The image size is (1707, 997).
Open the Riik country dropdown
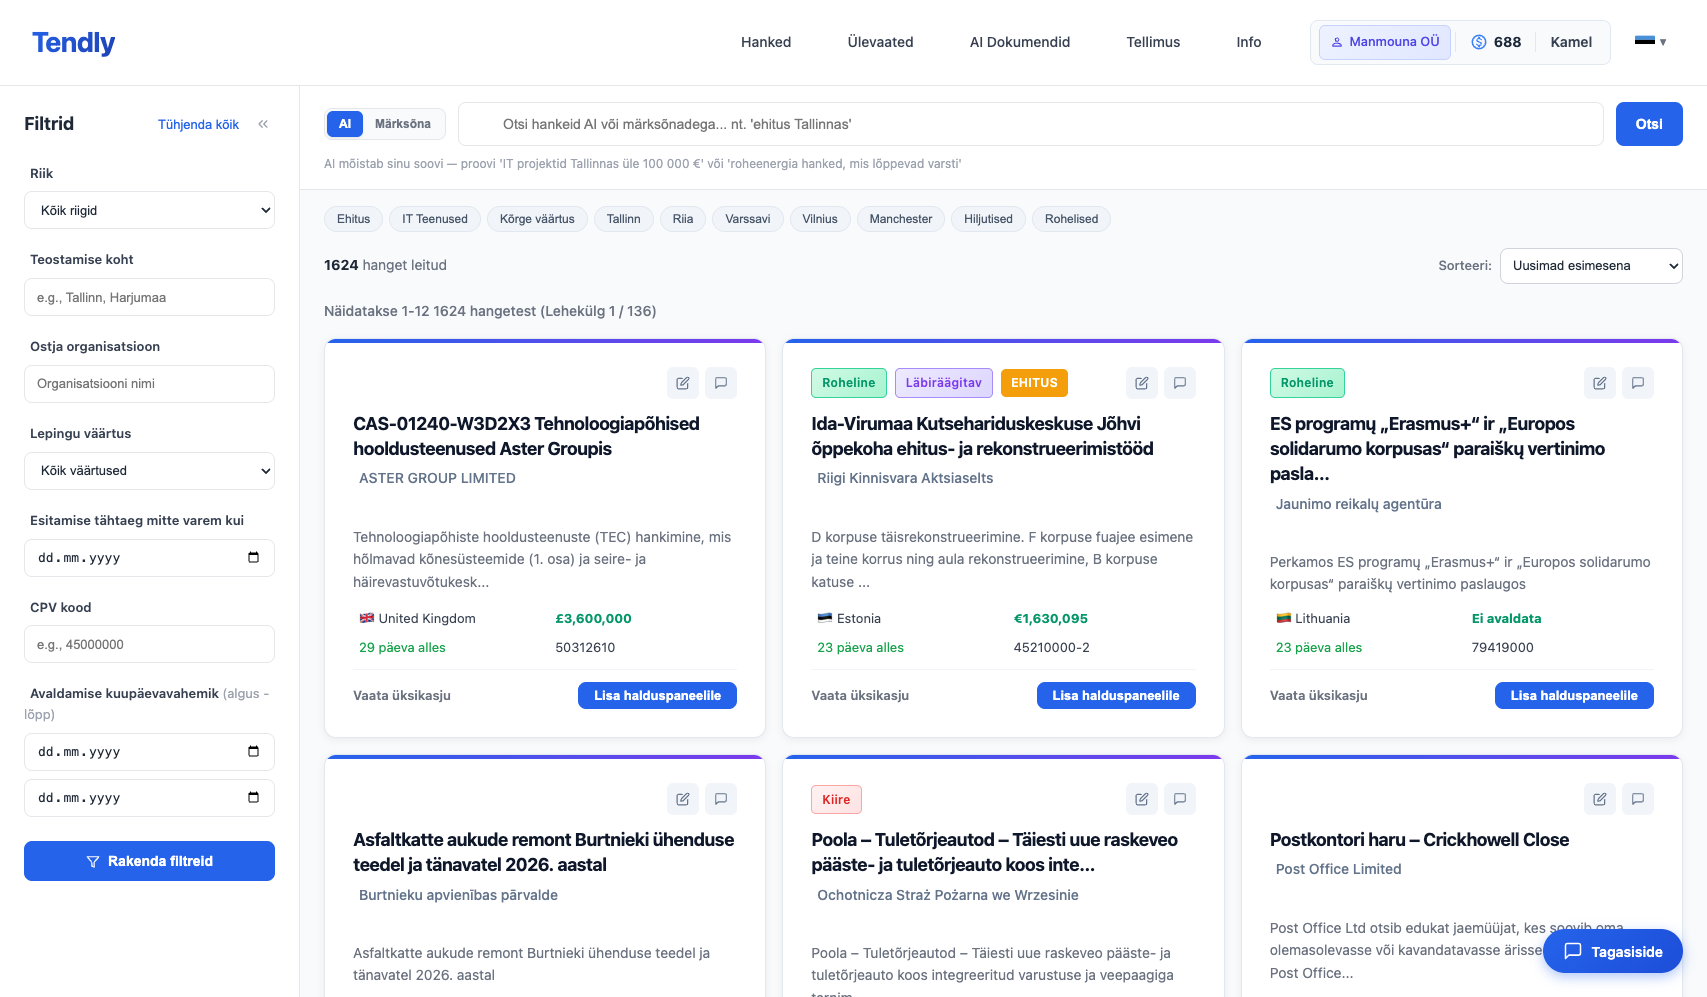click(x=149, y=211)
